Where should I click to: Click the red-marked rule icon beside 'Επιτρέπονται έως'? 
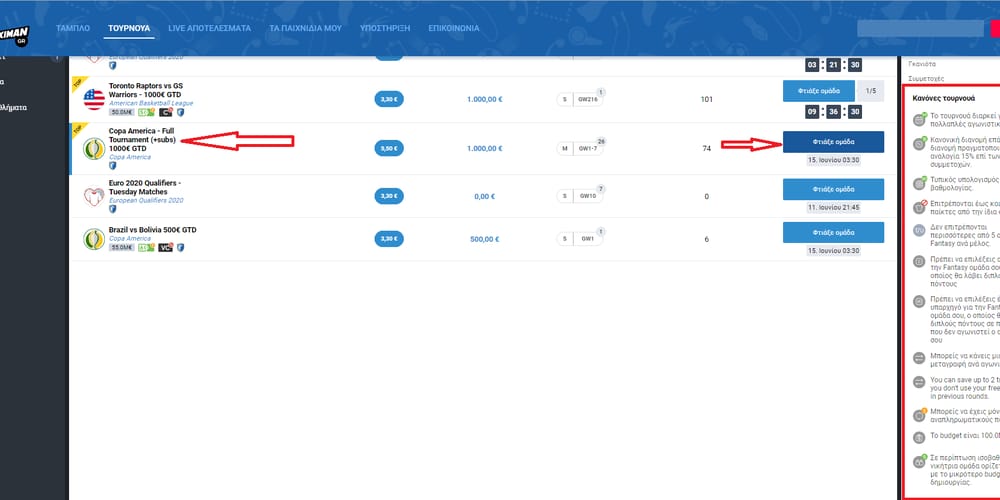point(919,207)
